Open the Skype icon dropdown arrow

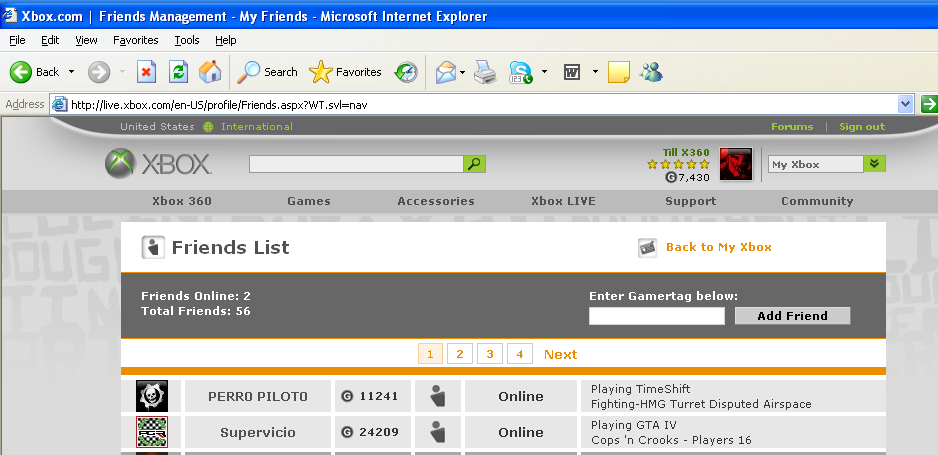(x=544, y=72)
